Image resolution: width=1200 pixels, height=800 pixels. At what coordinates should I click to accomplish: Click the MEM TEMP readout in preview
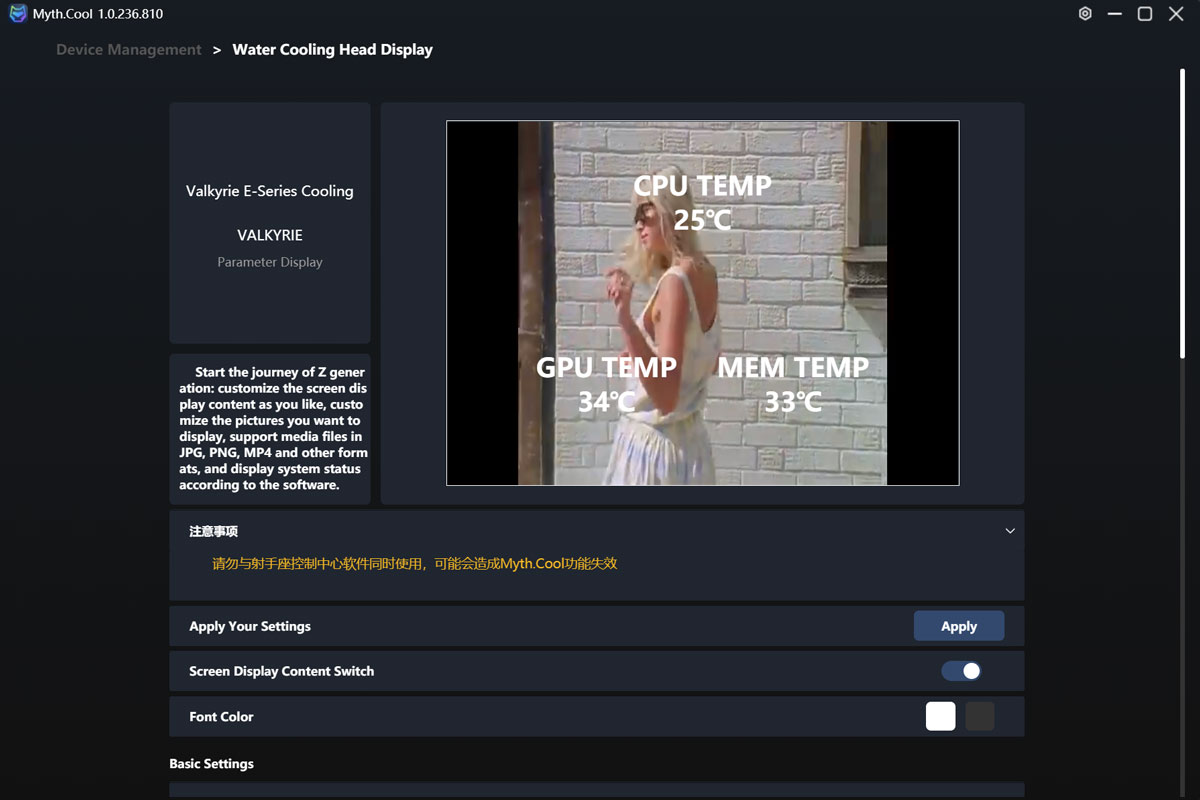tap(793, 384)
